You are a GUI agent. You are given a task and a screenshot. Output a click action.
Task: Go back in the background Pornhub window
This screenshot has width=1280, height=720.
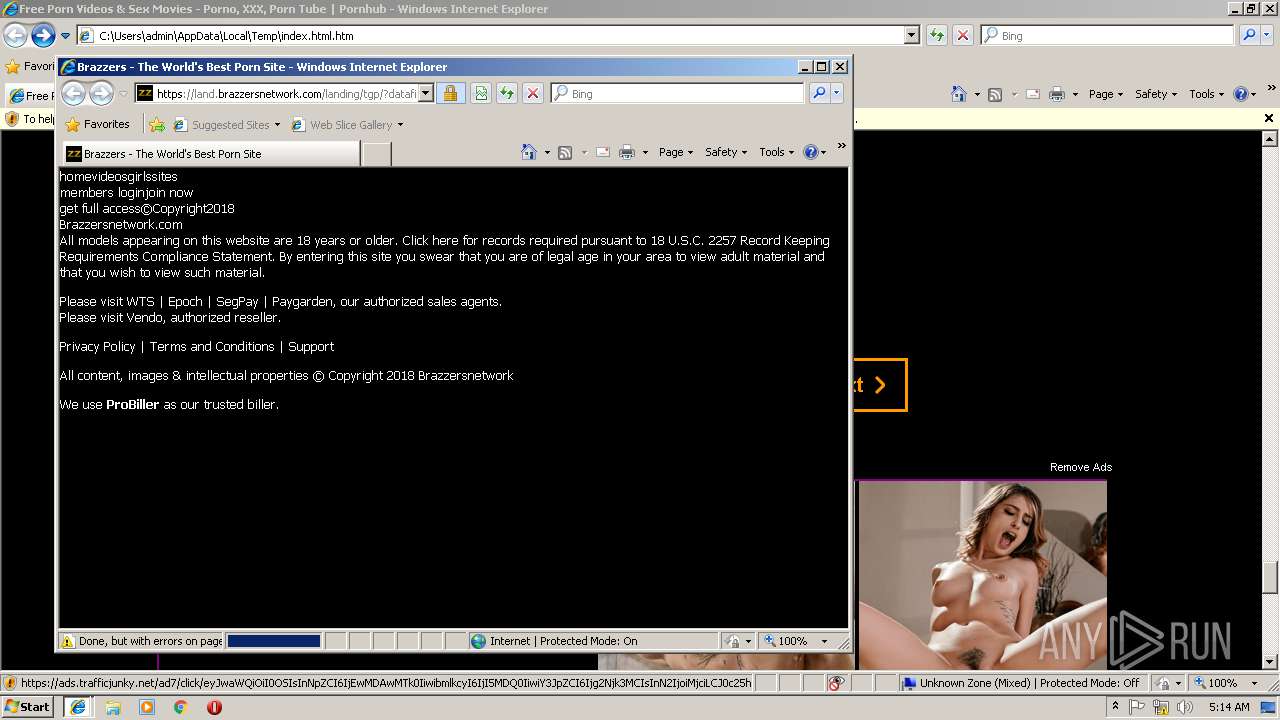pos(15,35)
